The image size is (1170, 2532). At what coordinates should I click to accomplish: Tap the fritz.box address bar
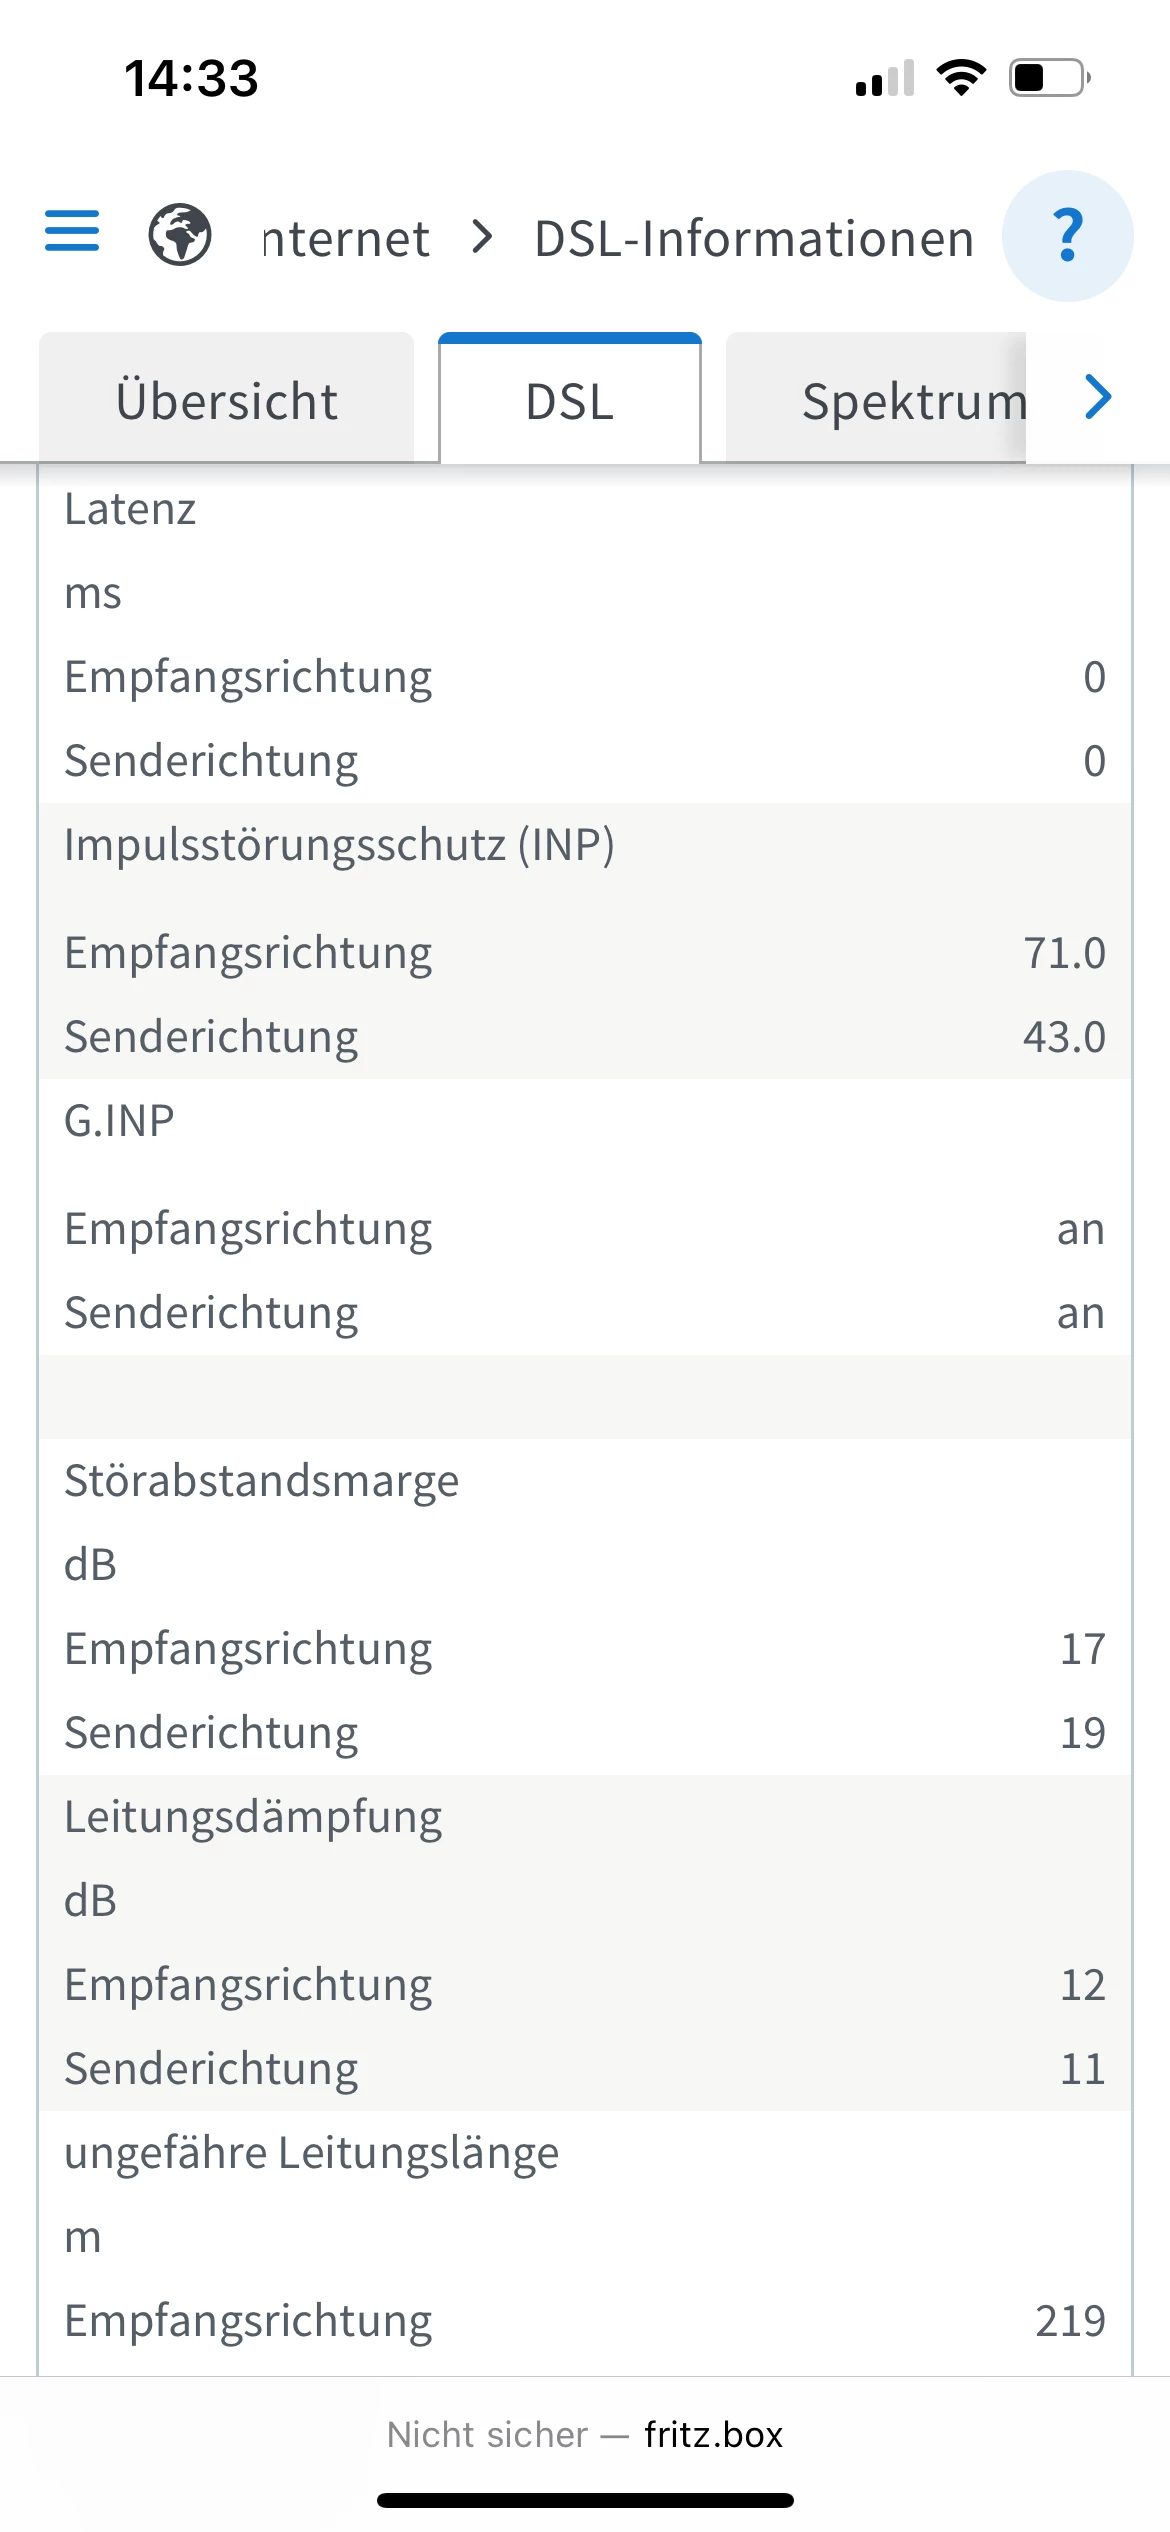point(713,2435)
